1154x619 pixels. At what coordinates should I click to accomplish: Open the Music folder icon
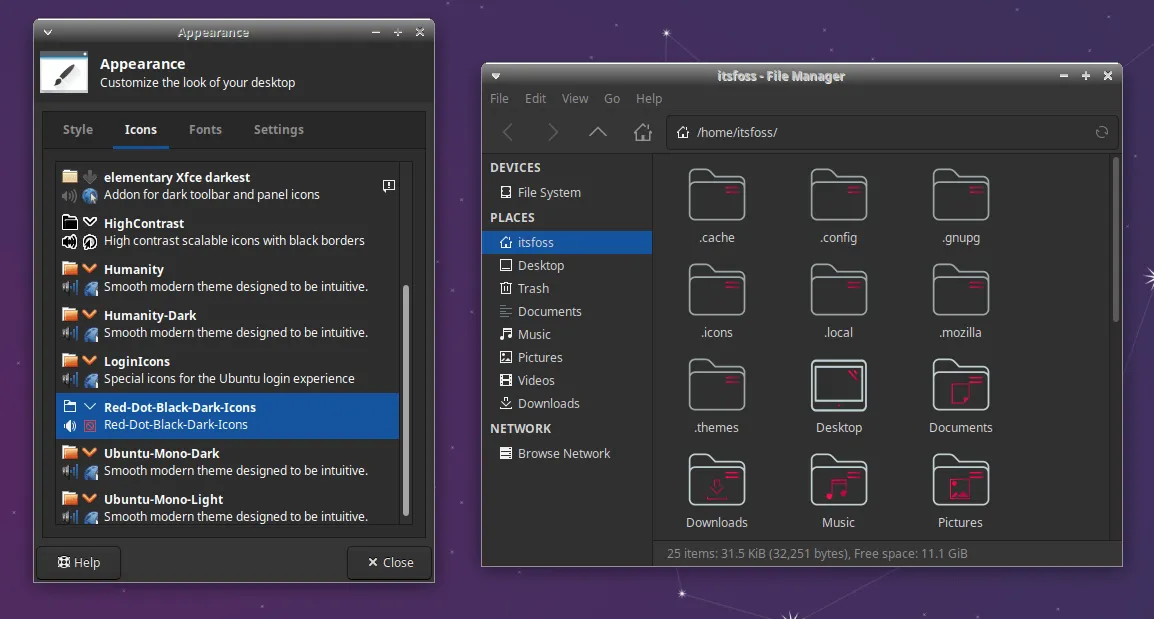[838, 481]
